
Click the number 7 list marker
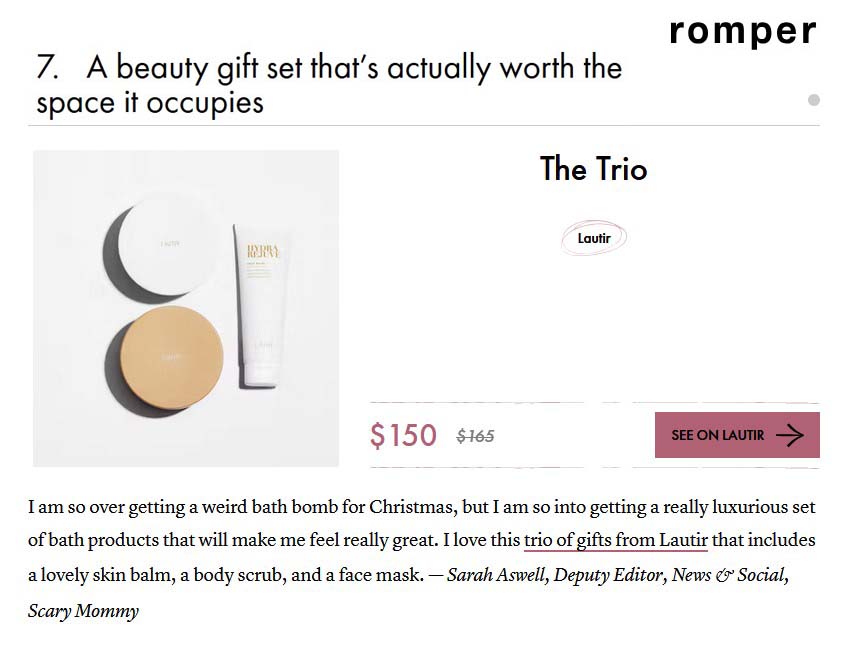(48, 67)
